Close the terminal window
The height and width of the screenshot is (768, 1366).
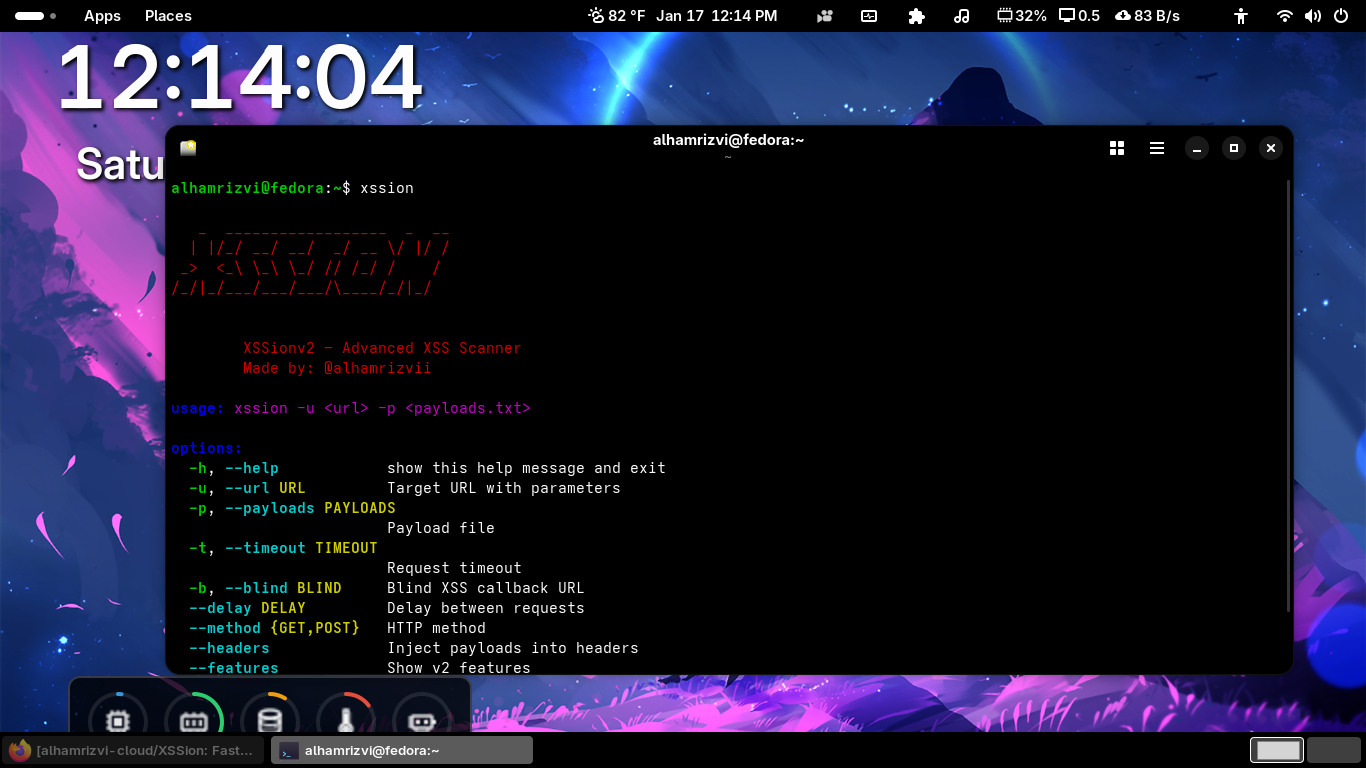[1271, 148]
